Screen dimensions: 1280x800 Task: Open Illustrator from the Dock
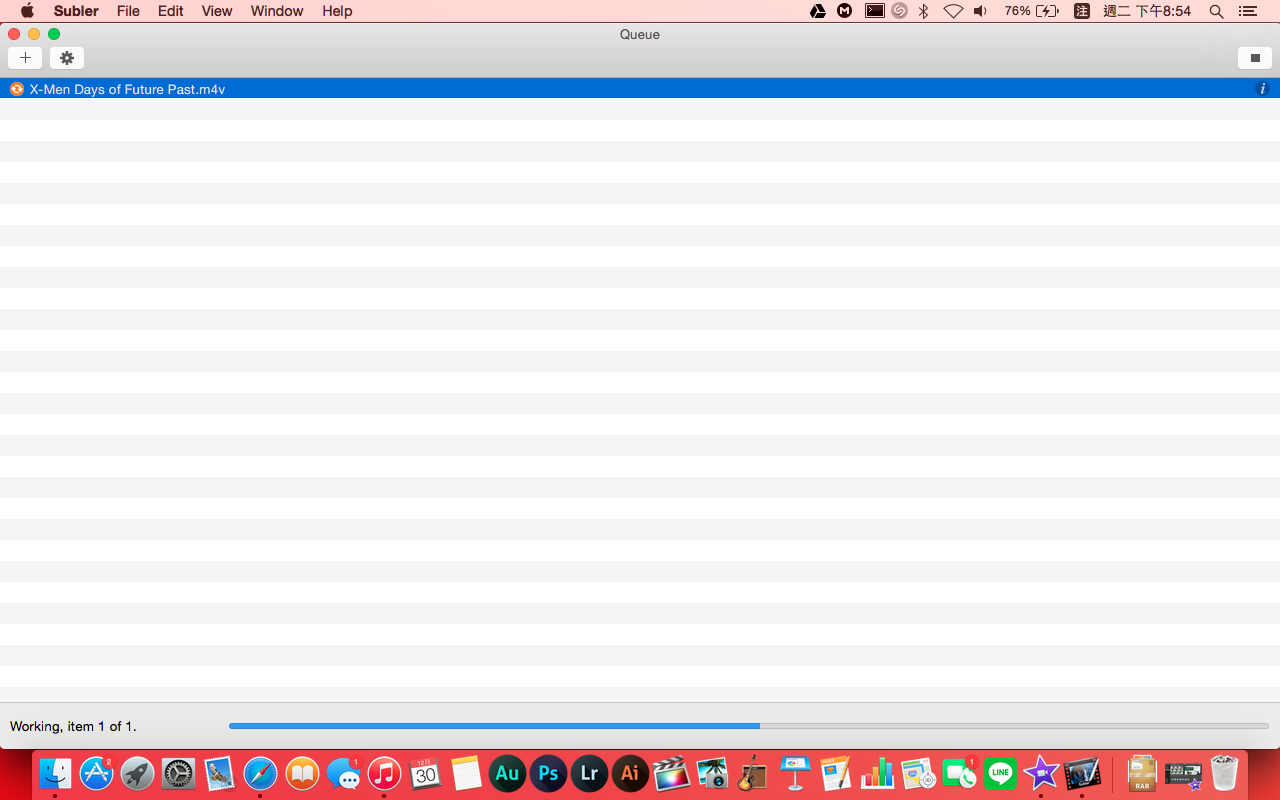point(630,773)
